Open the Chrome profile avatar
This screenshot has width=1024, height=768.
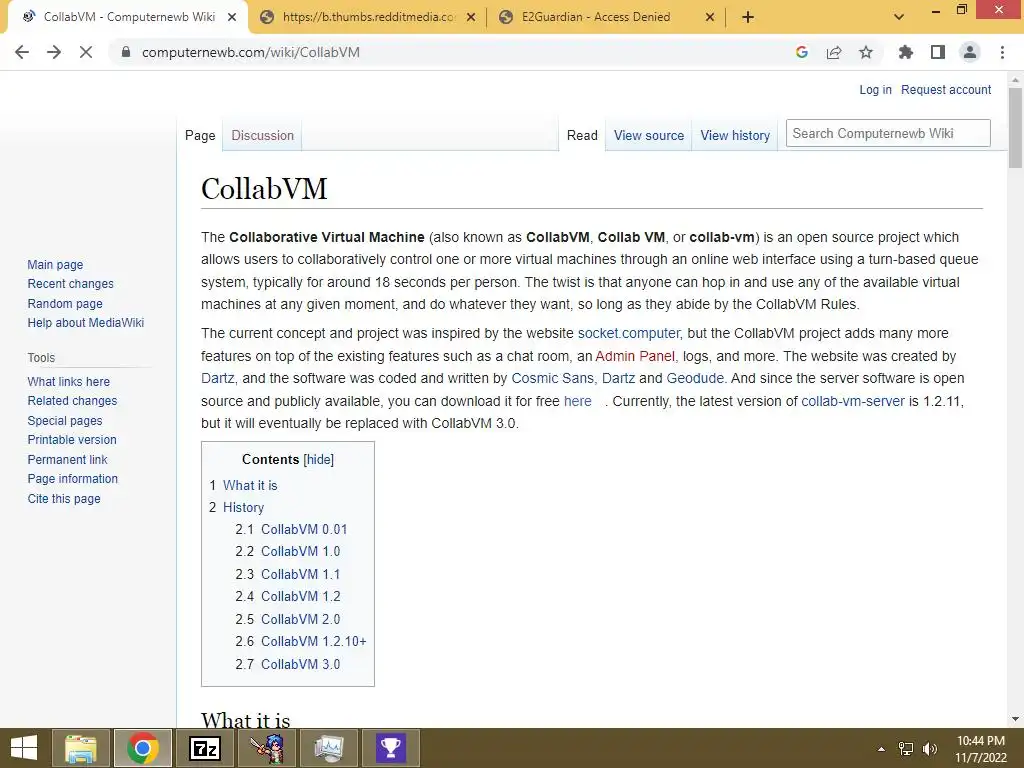pyautogui.click(x=970, y=52)
